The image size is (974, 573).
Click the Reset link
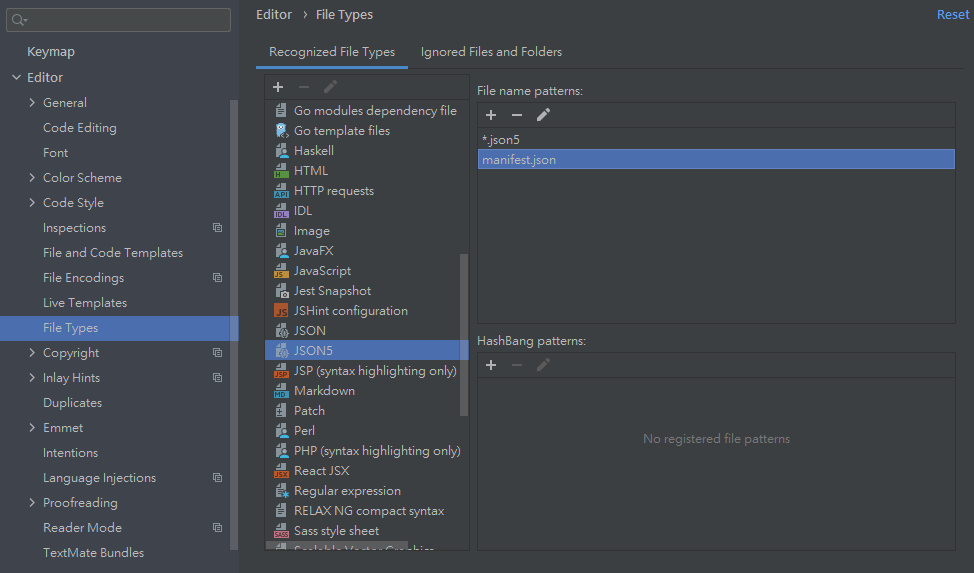pos(952,14)
